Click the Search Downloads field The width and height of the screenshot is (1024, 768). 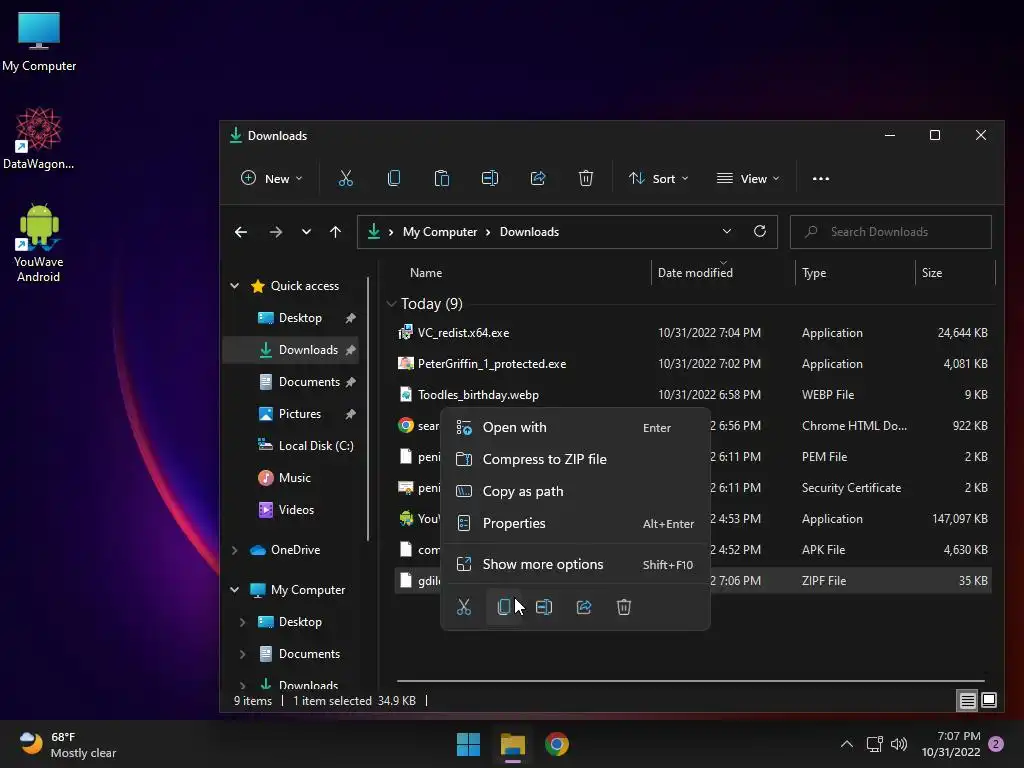[x=891, y=232]
